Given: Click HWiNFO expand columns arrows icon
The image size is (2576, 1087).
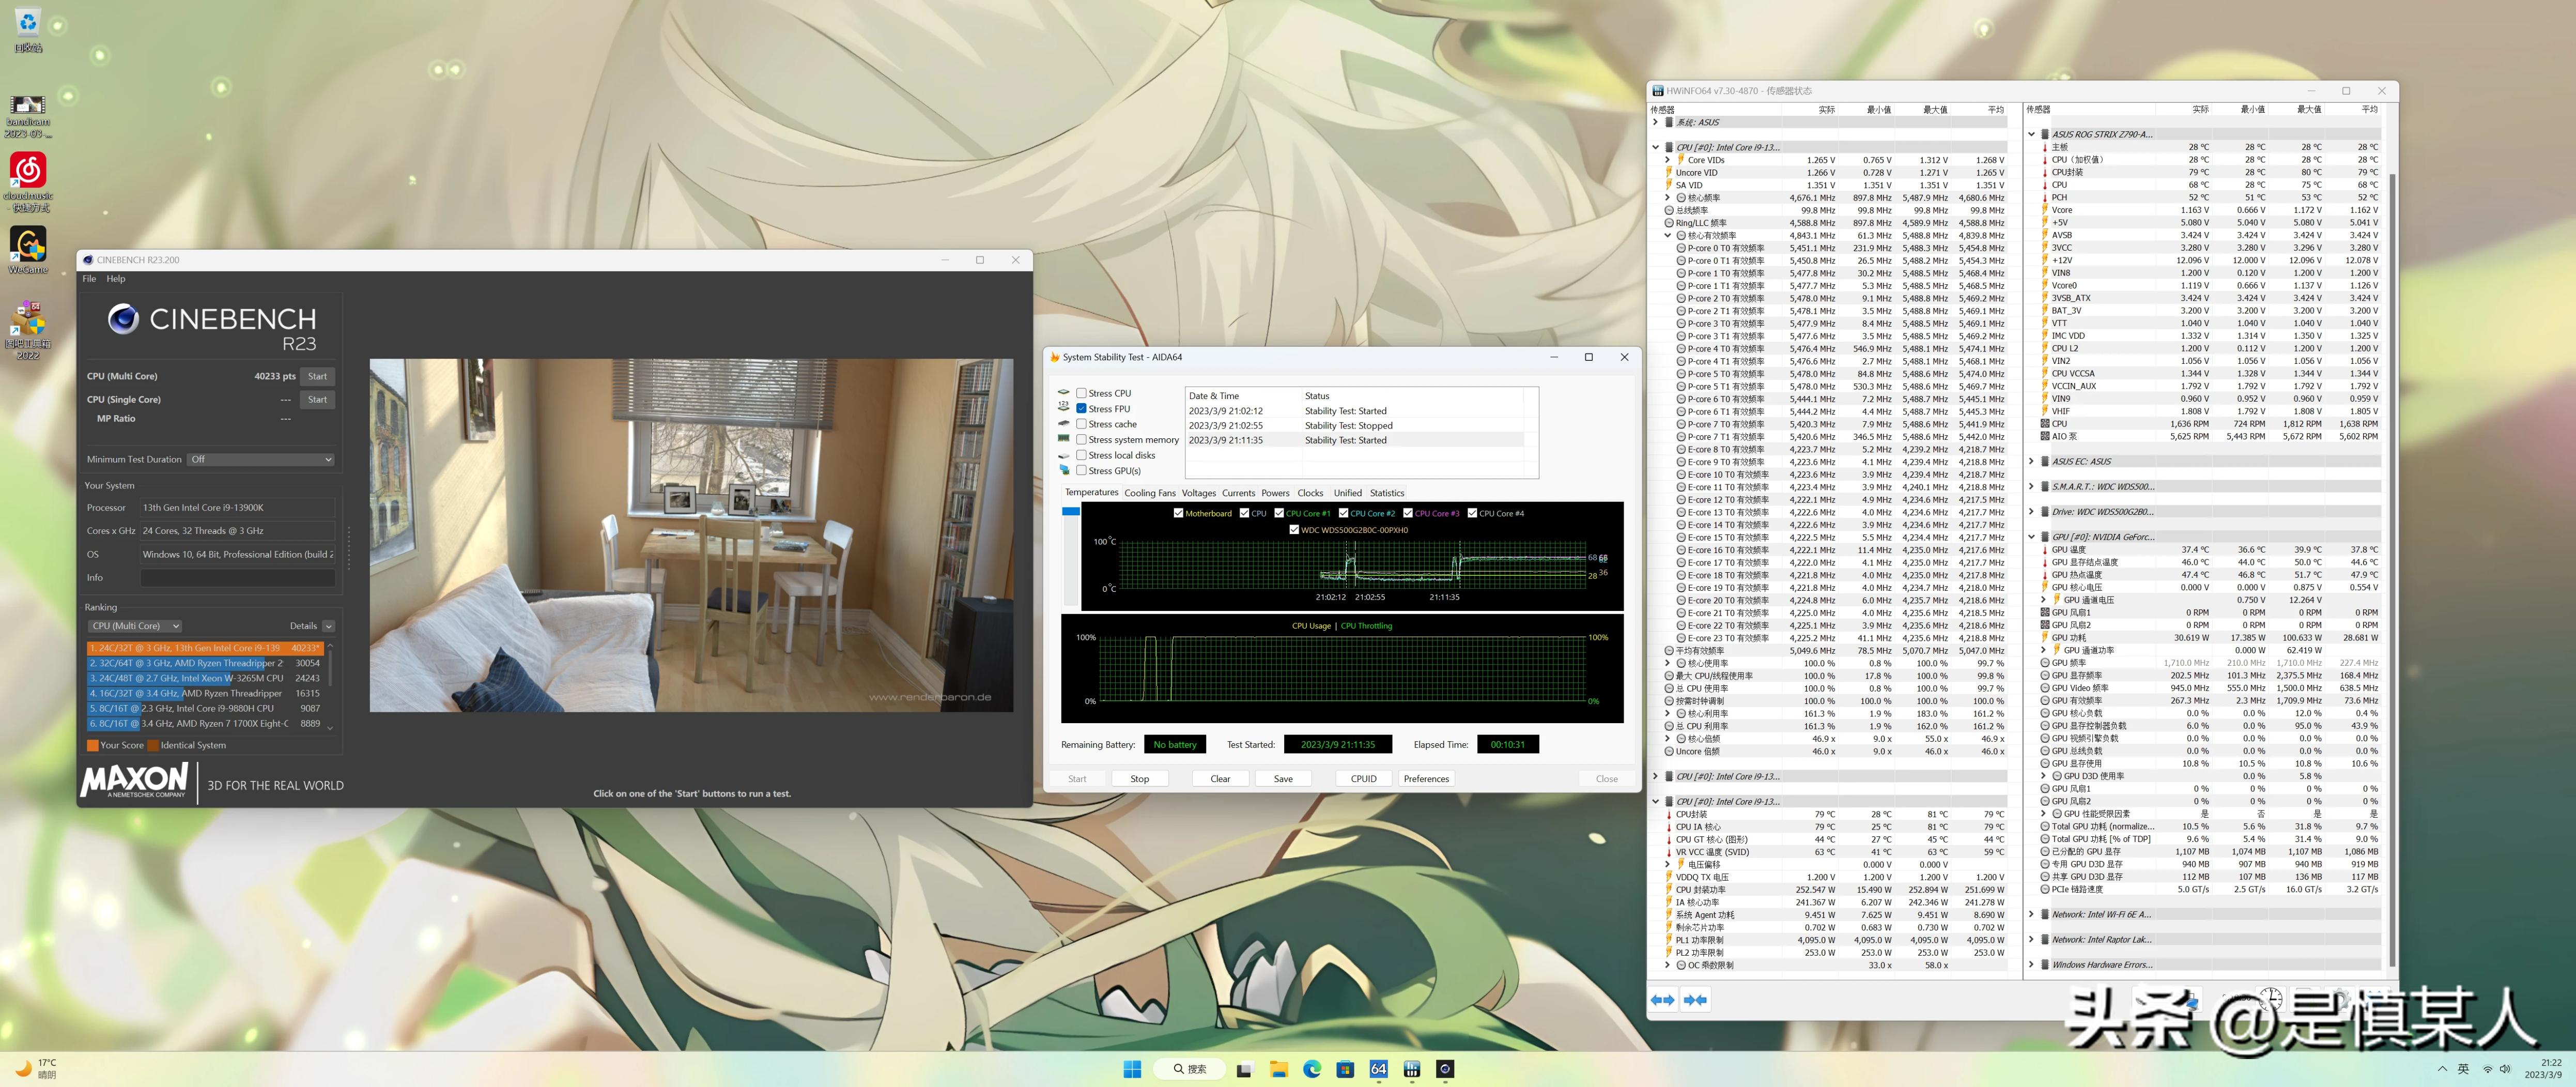Looking at the screenshot, I should 1663,999.
